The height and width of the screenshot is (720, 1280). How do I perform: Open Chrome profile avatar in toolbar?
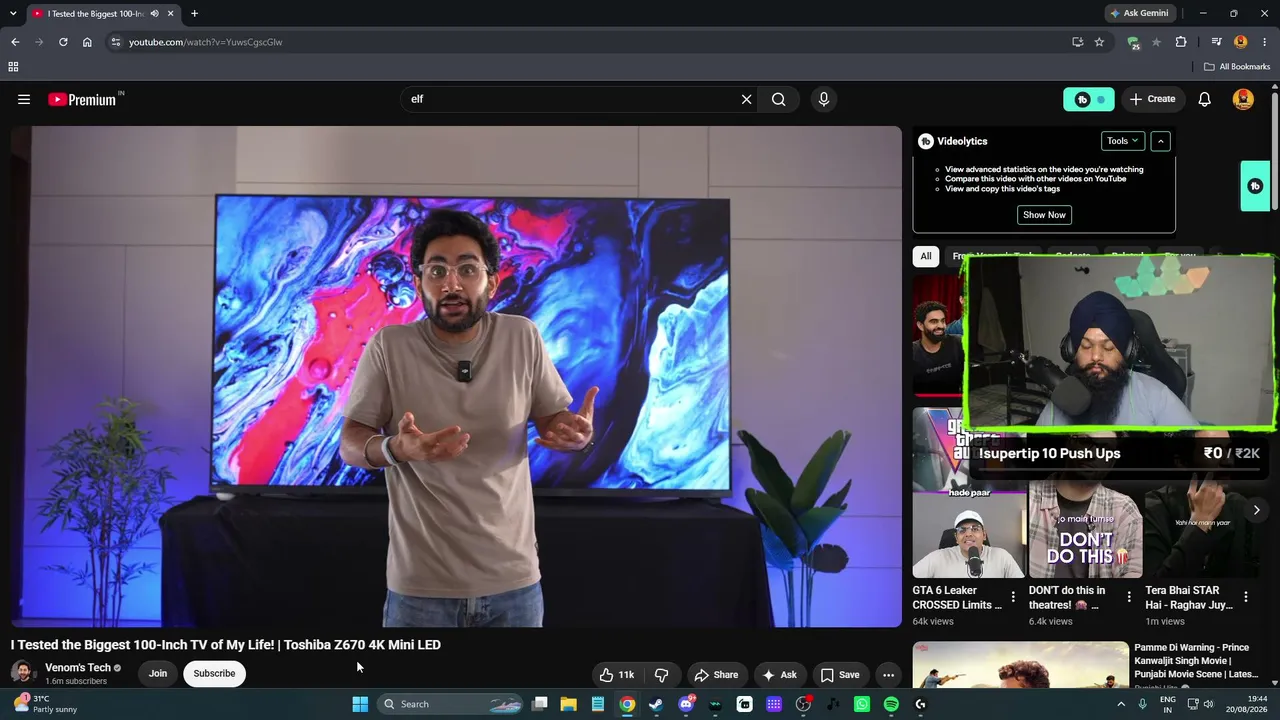1241,42
